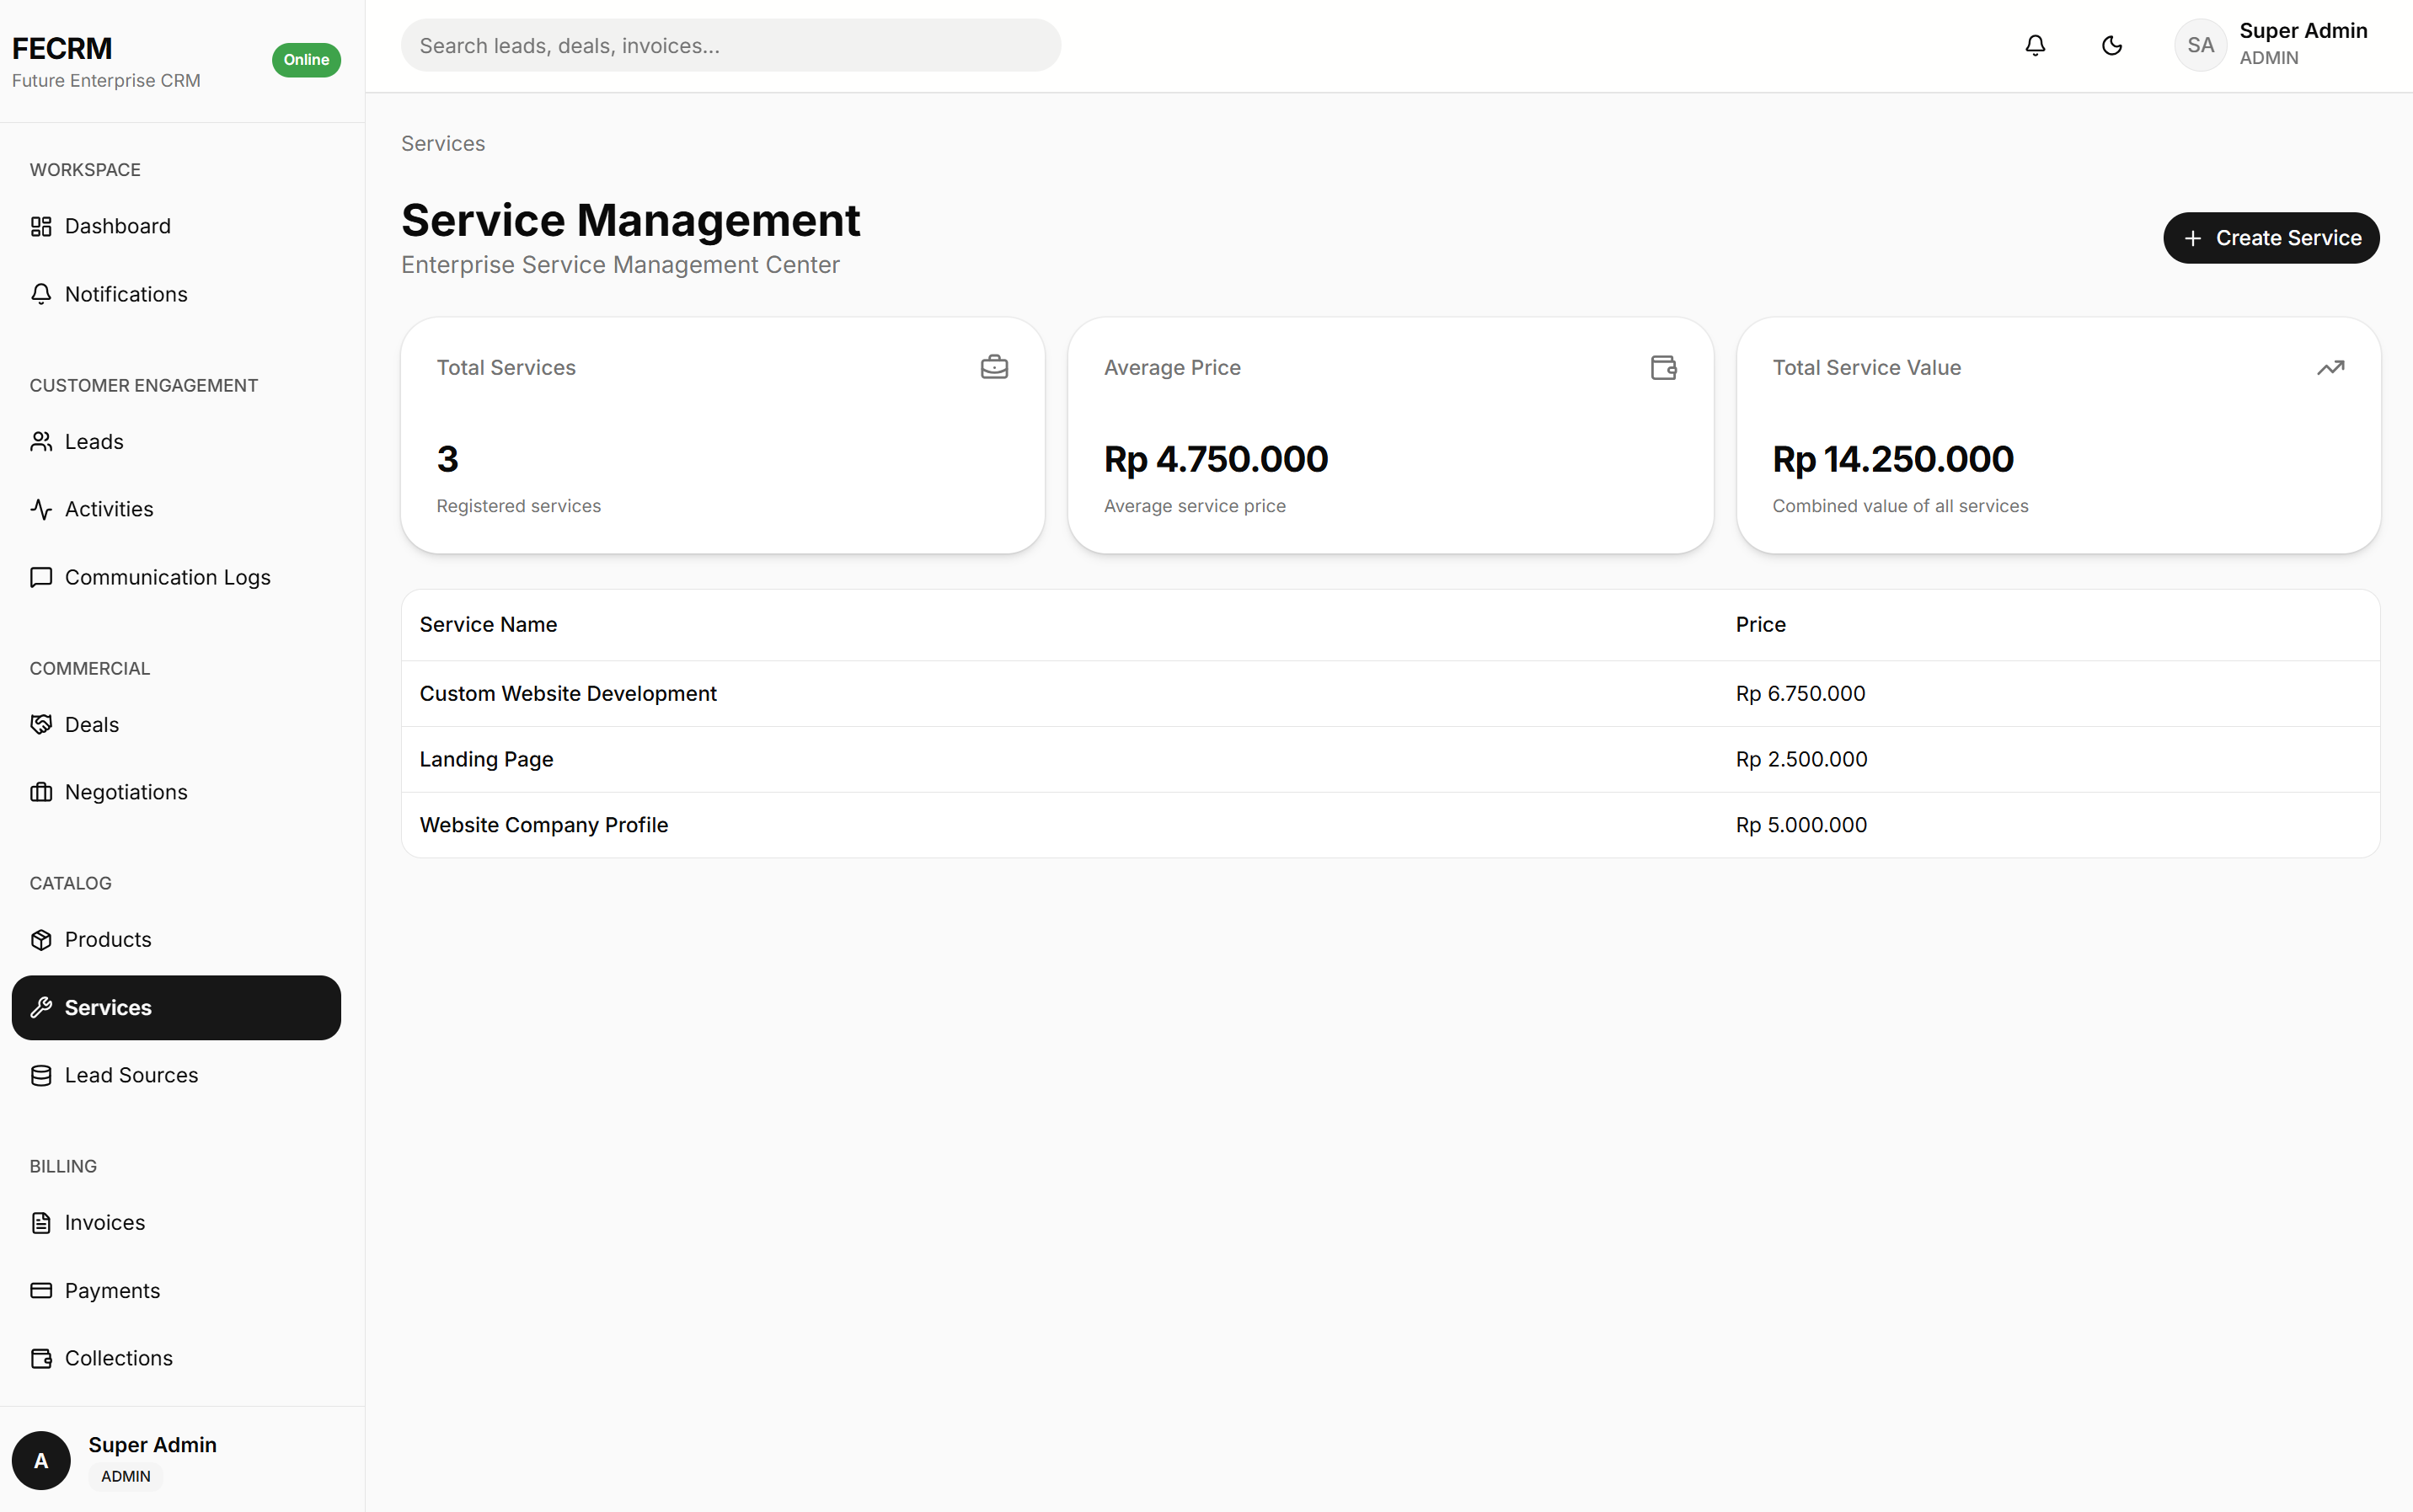Click the Lead Sources label
This screenshot has height=1512, width=2413.
tap(132, 1075)
